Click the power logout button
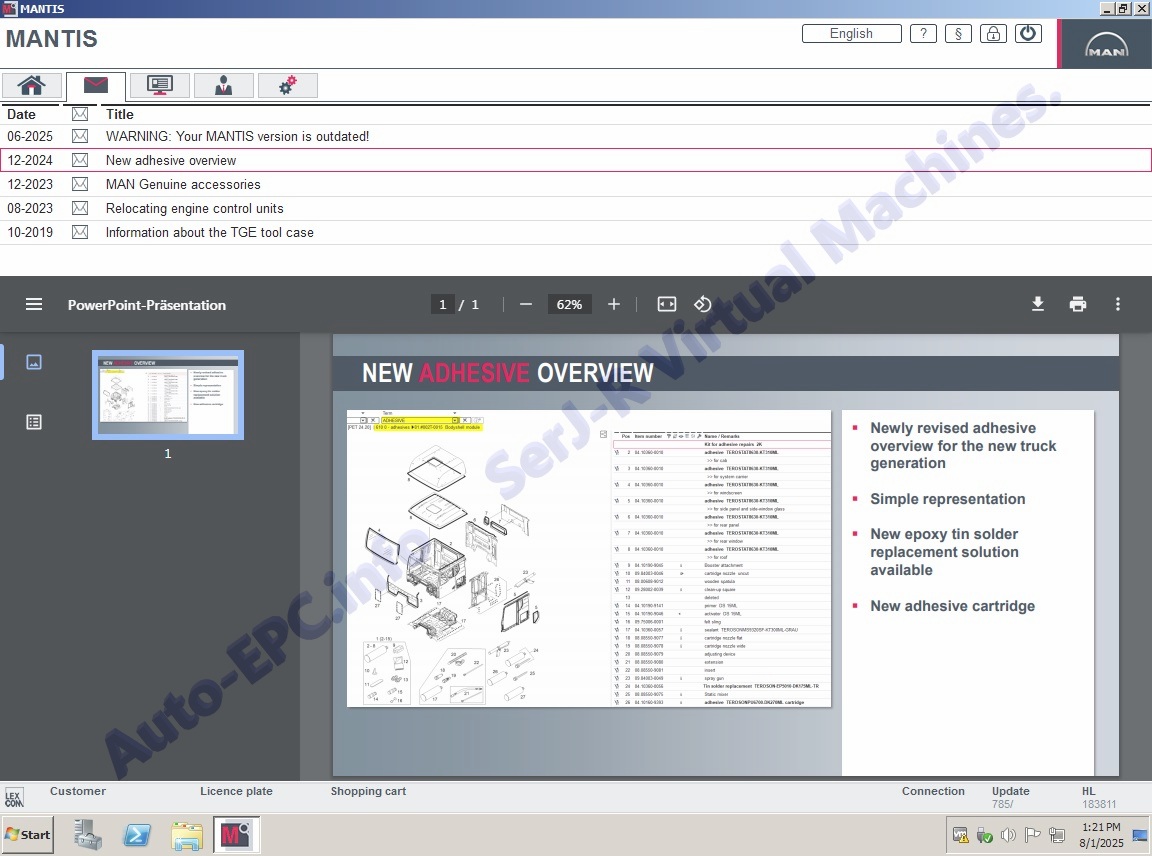 [x=1028, y=34]
